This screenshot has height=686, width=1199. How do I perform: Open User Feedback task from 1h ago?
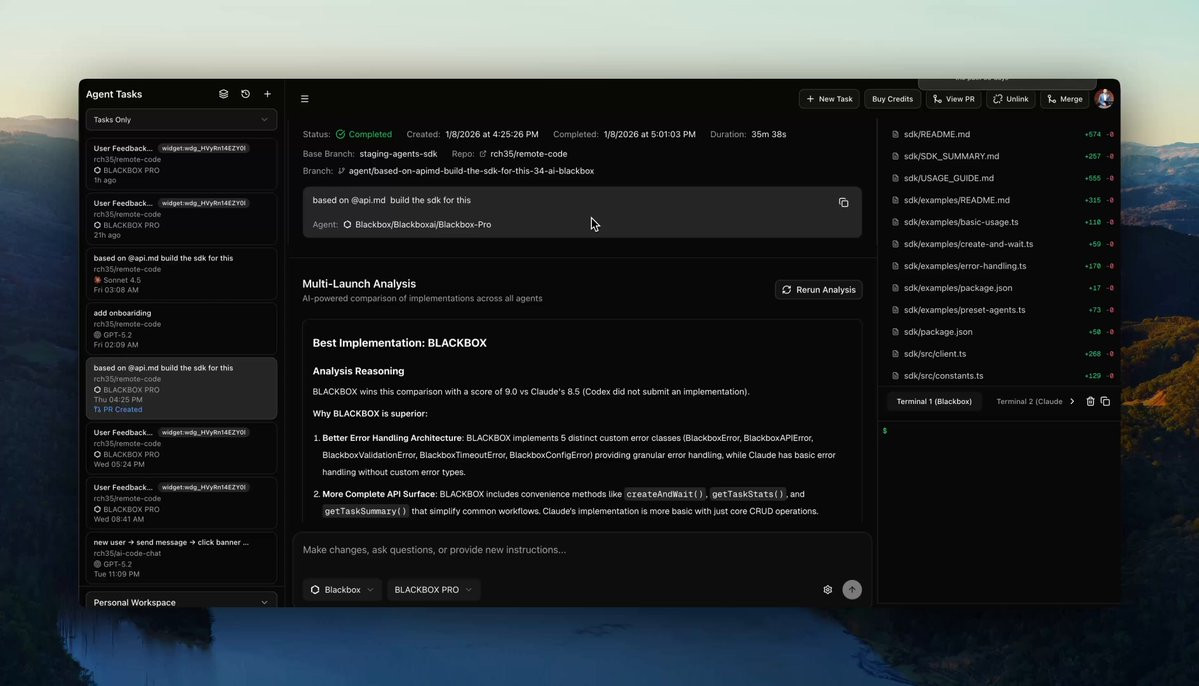181,164
